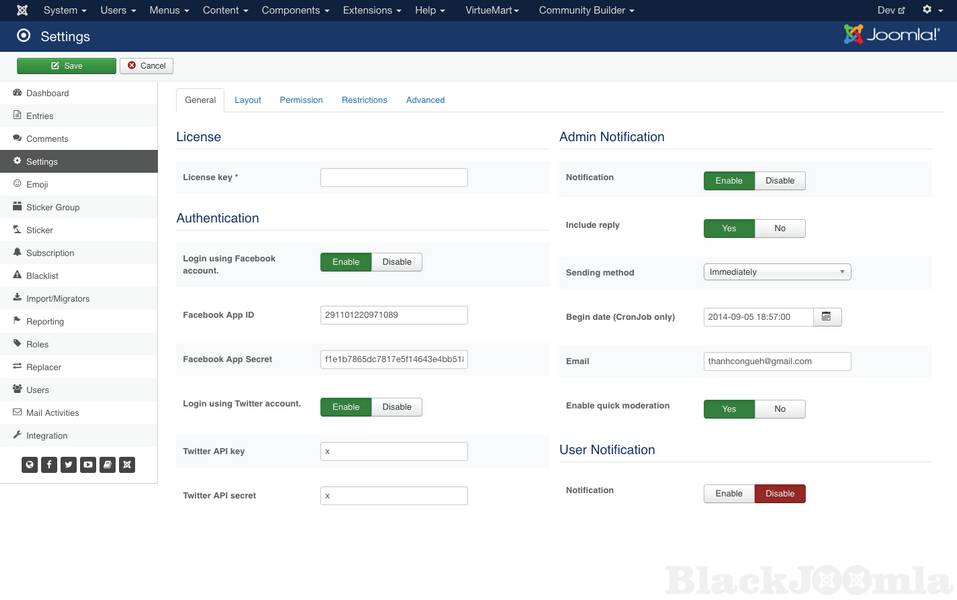Open the Community Builder dropdown menu
The height and width of the screenshot is (600, 957).
[587, 10]
